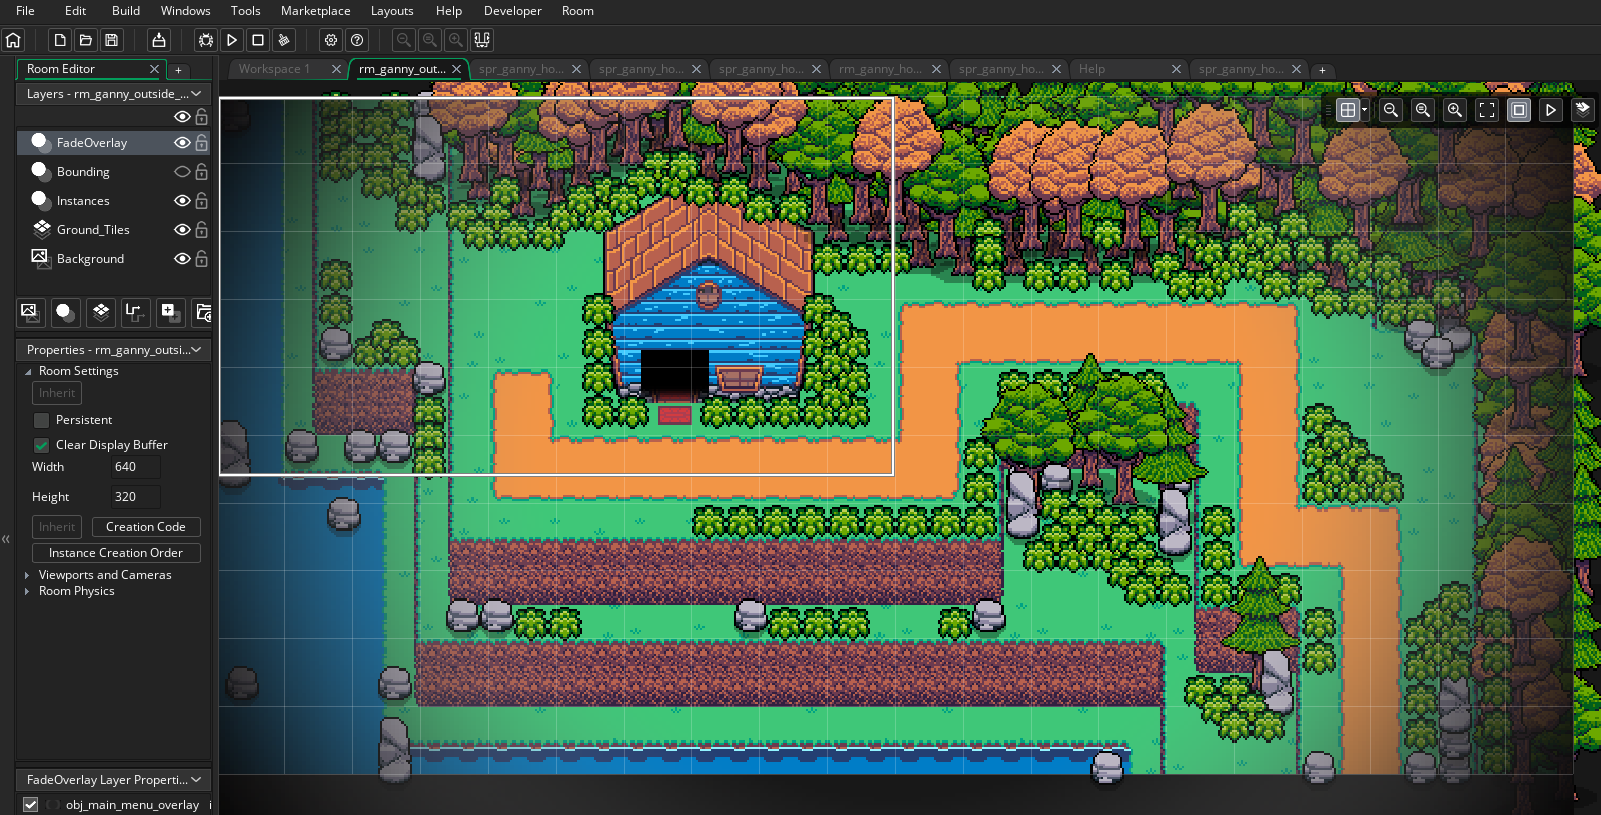Collapse the Room Settings section
The height and width of the screenshot is (815, 1601).
tap(28, 371)
